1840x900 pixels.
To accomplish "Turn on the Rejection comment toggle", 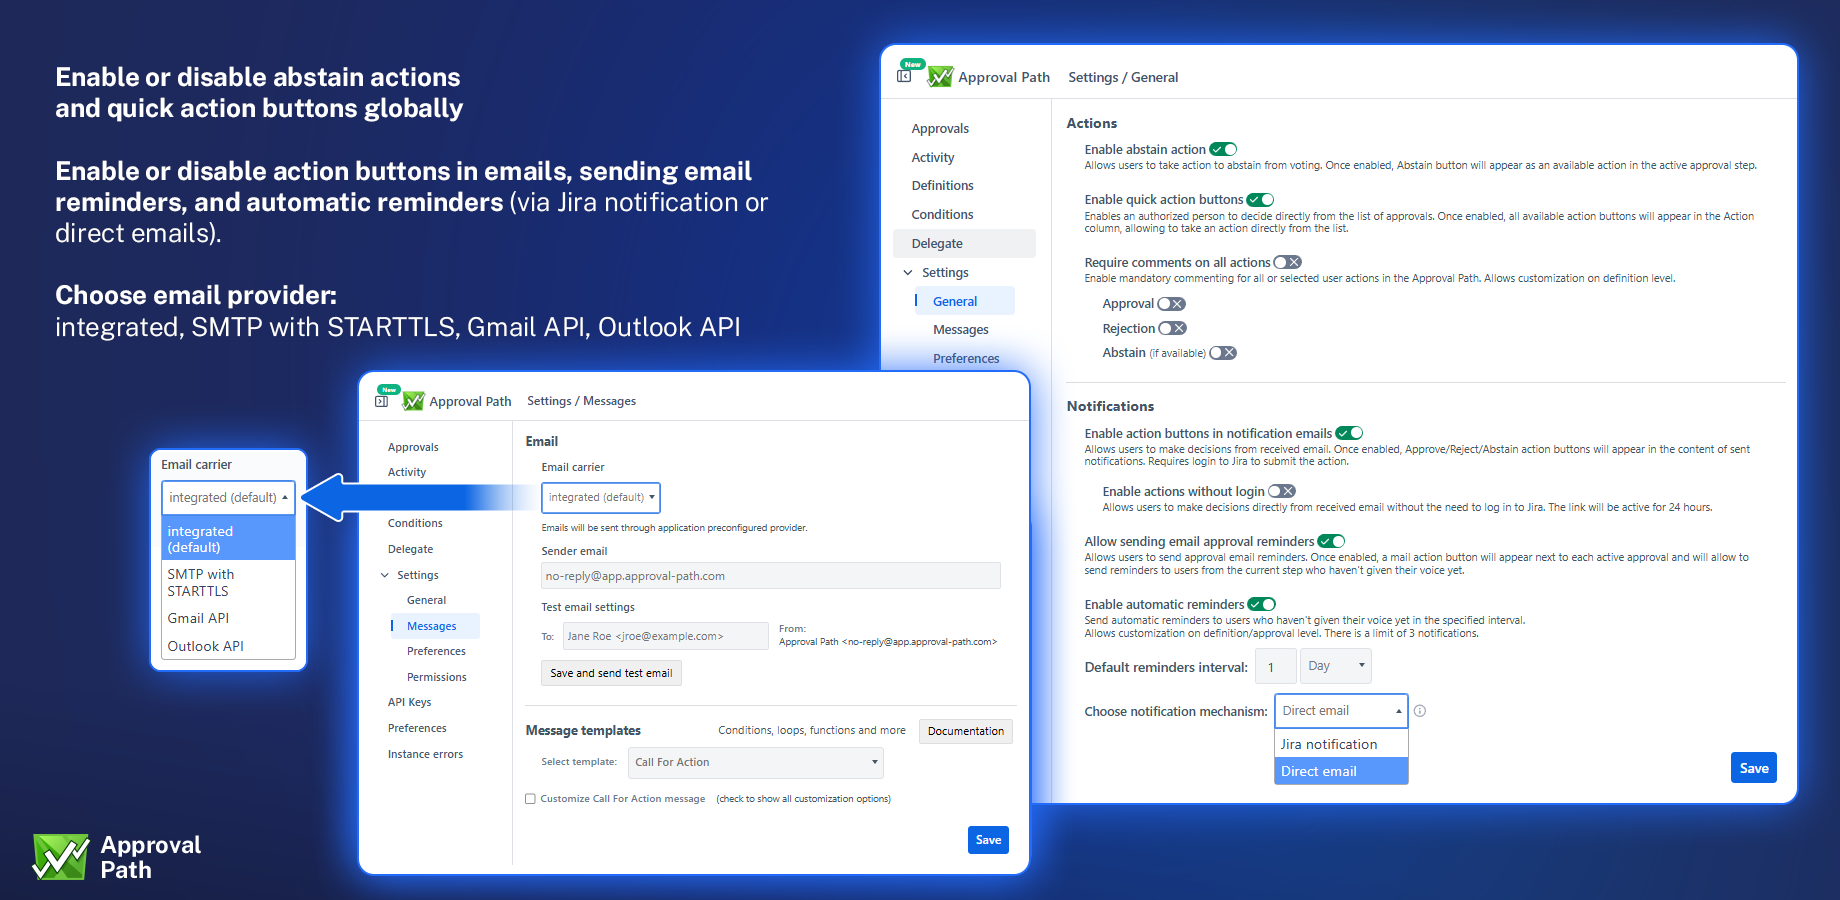I will tap(1172, 328).
